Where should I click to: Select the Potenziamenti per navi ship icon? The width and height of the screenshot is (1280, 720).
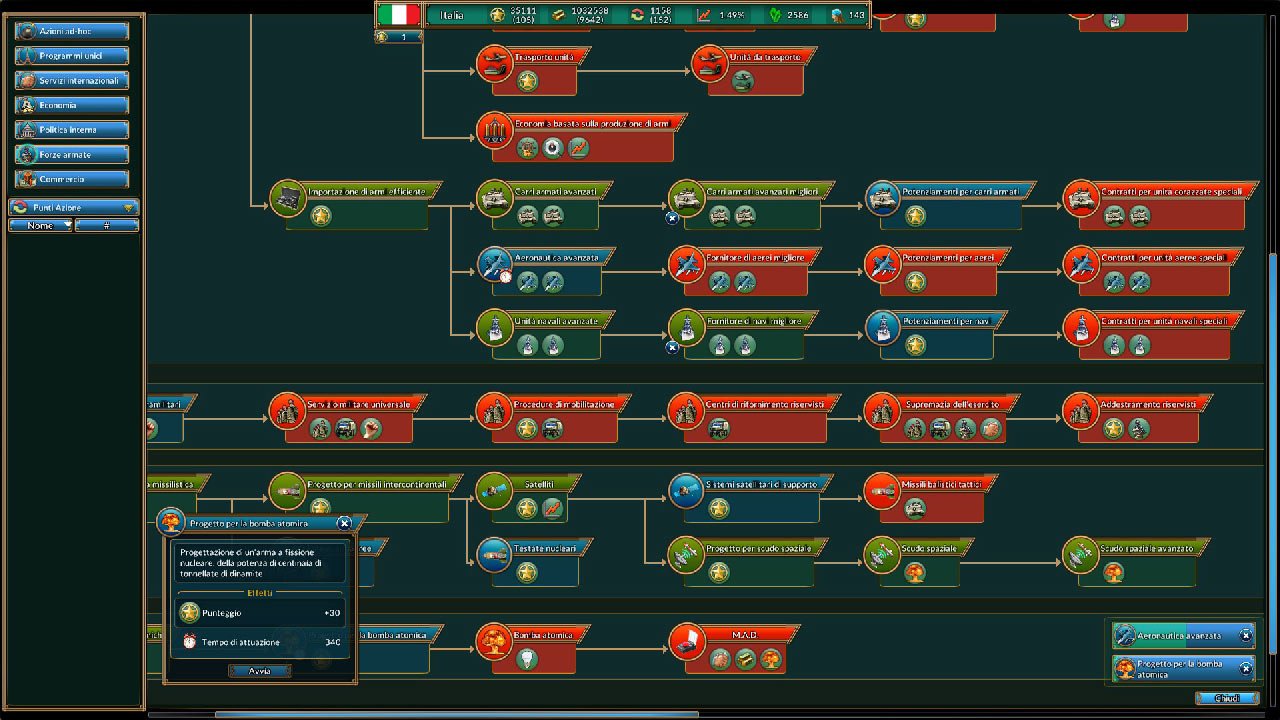pyautogui.click(x=883, y=328)
